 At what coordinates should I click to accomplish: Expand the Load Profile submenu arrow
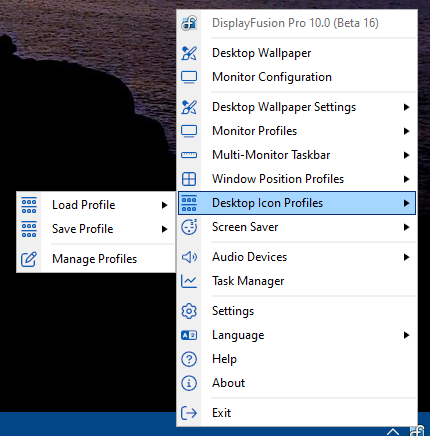(x=164, y=205)
